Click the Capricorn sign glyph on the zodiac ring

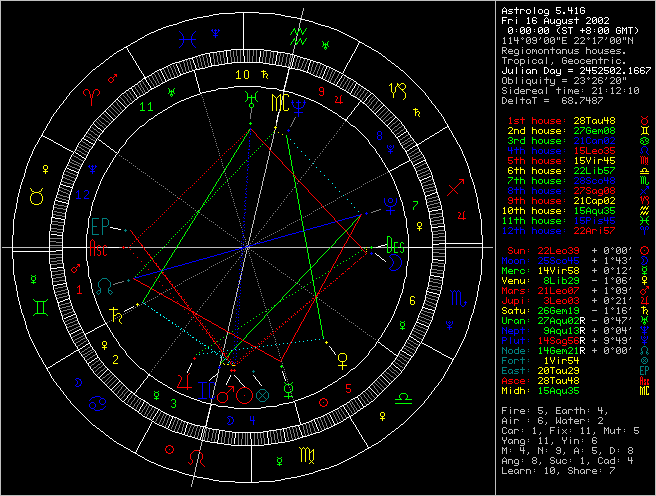(x=397, y=89)
